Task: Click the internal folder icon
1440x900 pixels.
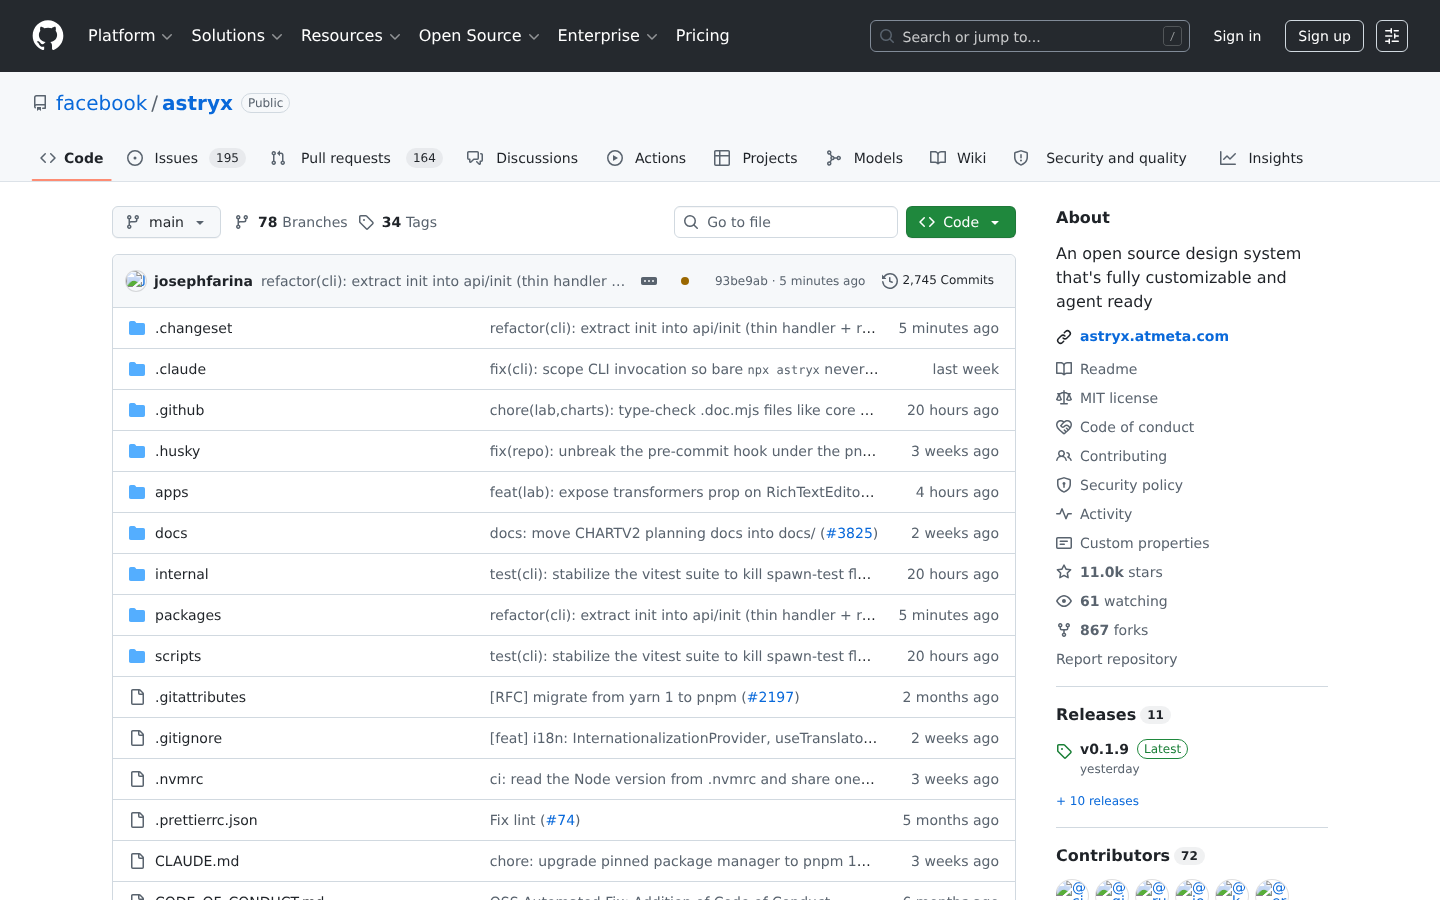Action: pyautogui.click(x=137, y=574)
